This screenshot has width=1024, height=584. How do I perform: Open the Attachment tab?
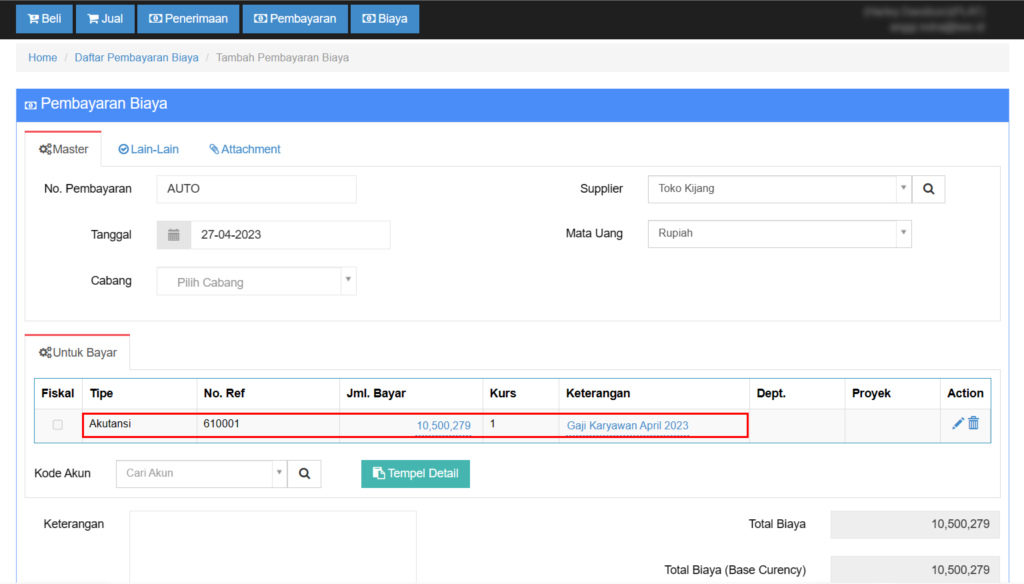244,148
